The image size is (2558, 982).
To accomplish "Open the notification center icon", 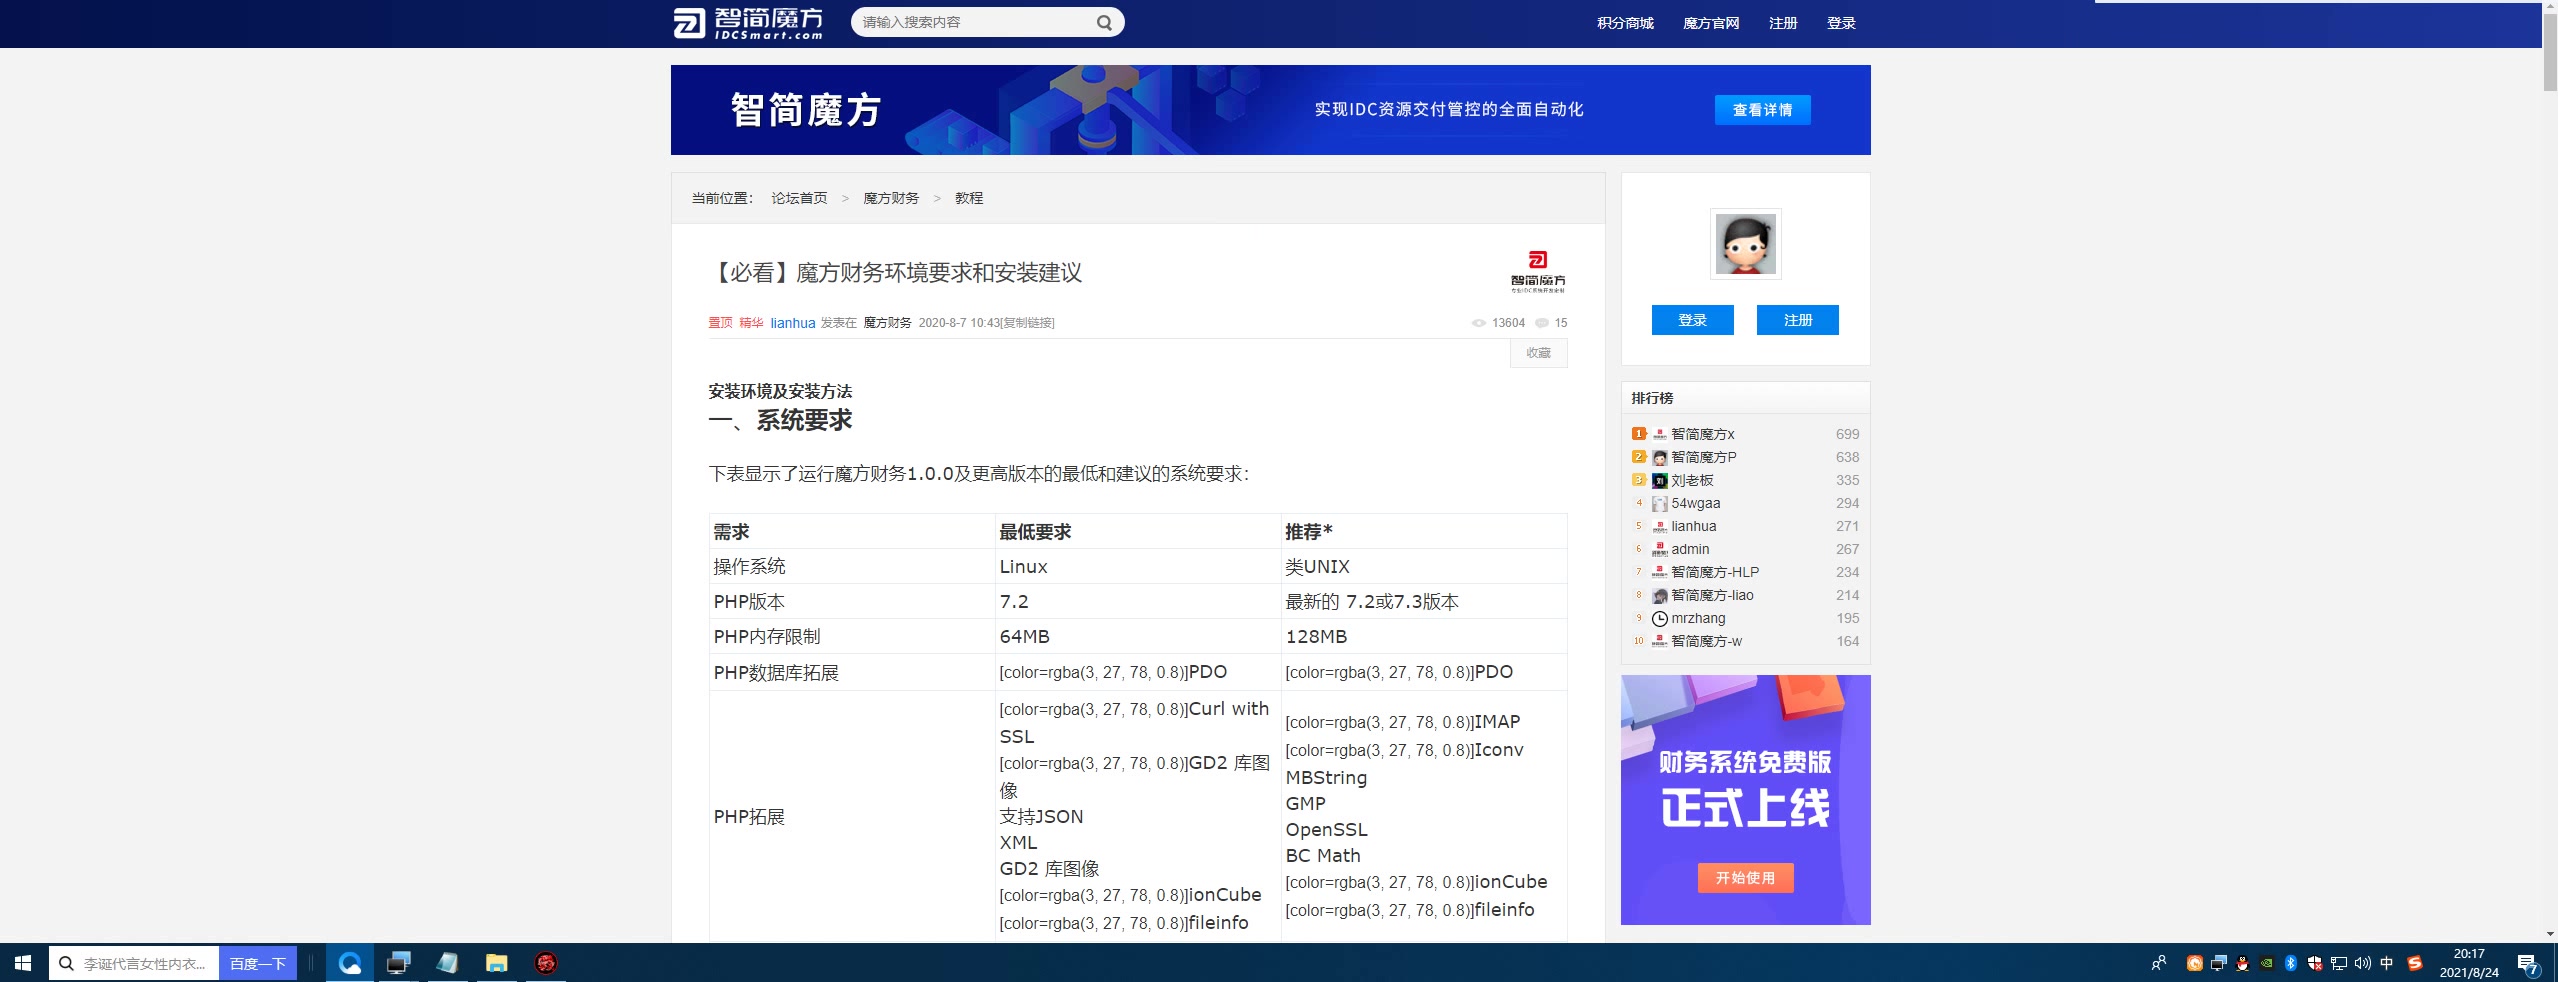I will [x=2528, y=964].
